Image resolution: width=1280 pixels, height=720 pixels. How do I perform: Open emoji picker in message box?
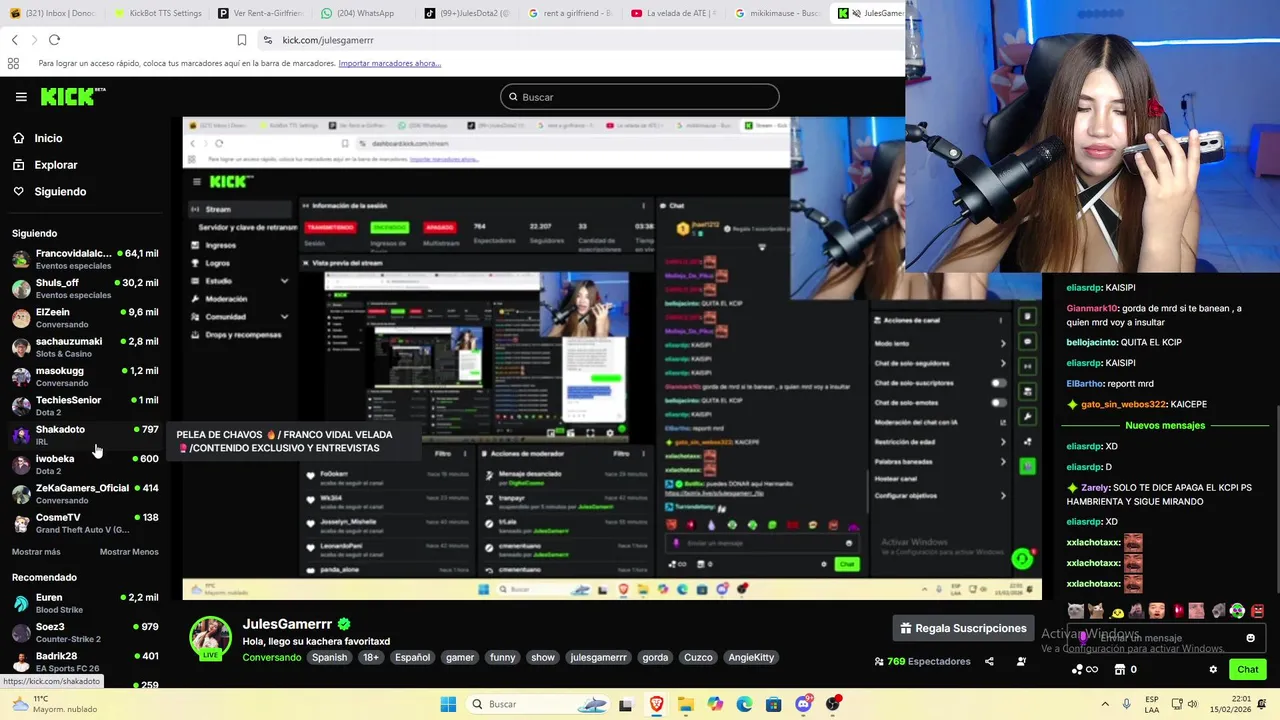[x=1250, y=638]
